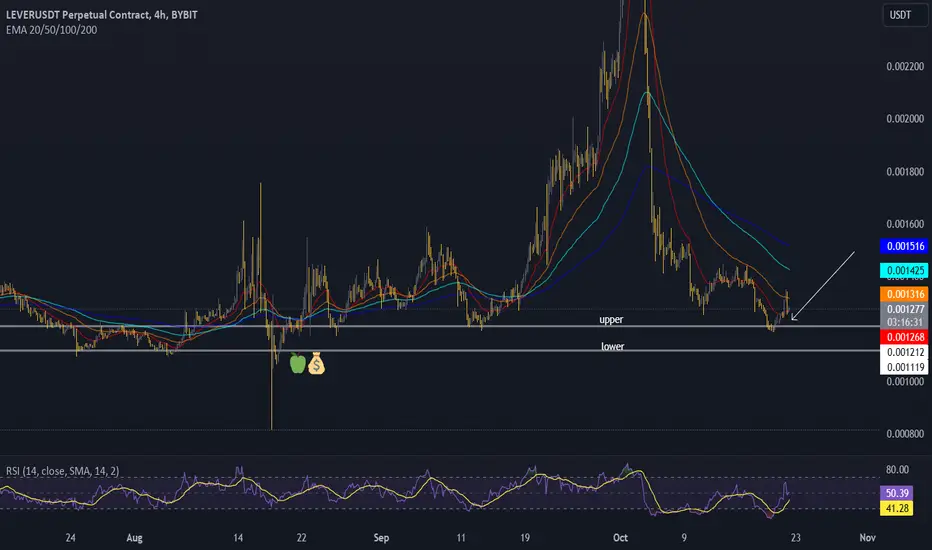The width and height of the screenshot is (932, 550).
Task: Click the '9' date axis label
Action: 684,538
